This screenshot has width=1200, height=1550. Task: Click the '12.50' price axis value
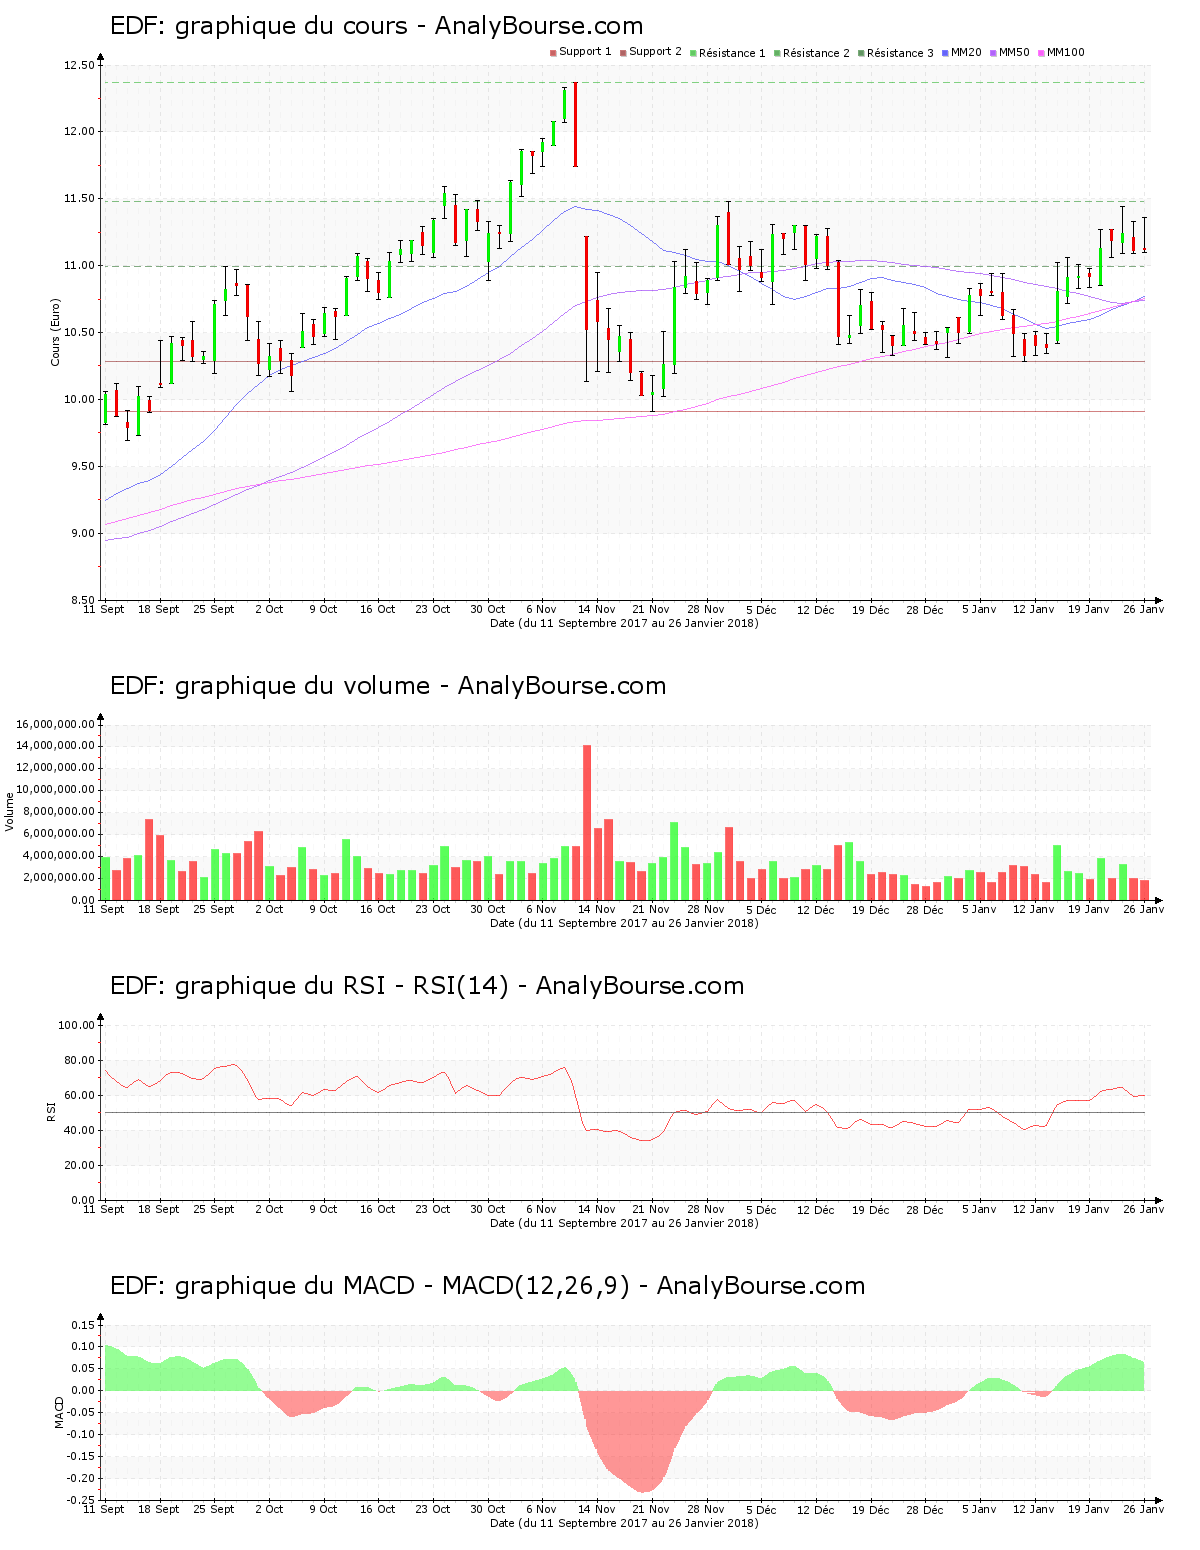tap(79, 66)
